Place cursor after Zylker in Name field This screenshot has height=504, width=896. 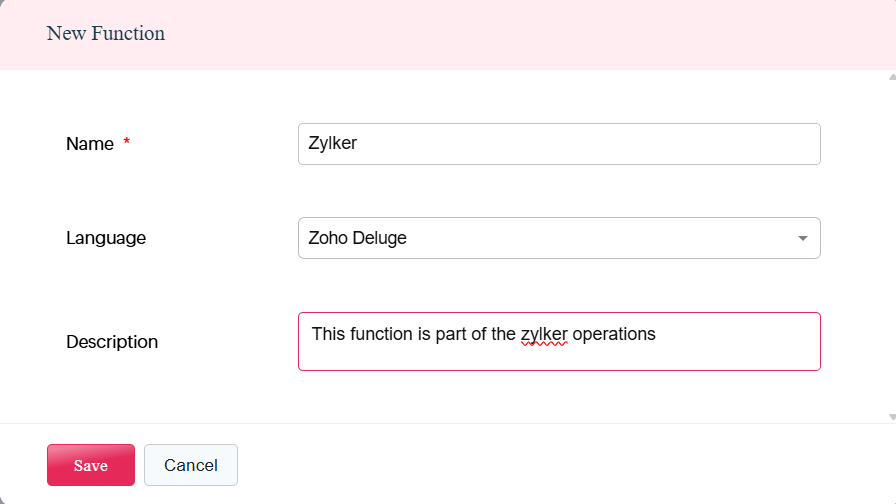[x=359, y=144]
